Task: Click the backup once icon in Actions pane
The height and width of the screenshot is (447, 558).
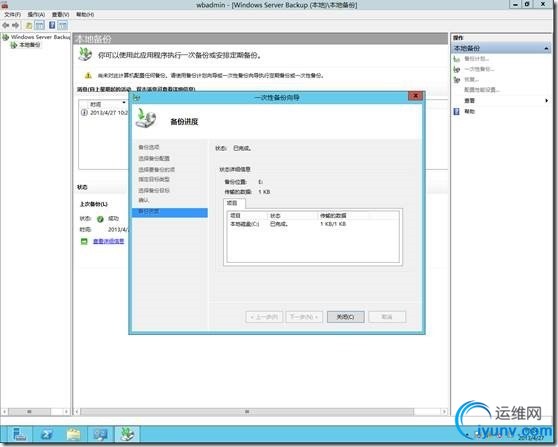Action: tap(457, 69)
